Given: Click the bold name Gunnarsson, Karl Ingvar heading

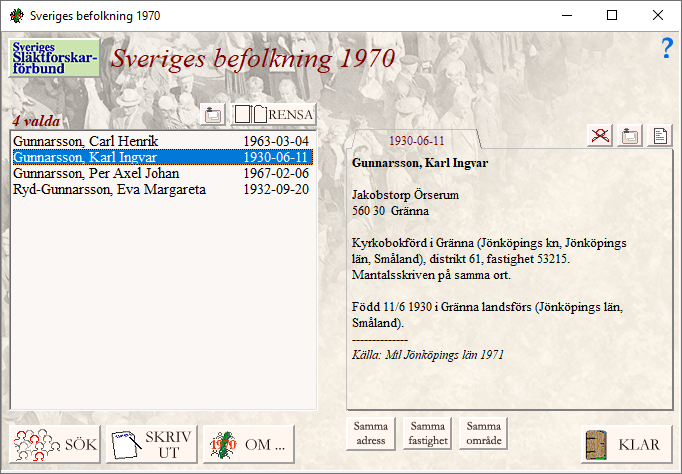Looking at the screenshot, I should pyautogui.click(x=420, y=163).
